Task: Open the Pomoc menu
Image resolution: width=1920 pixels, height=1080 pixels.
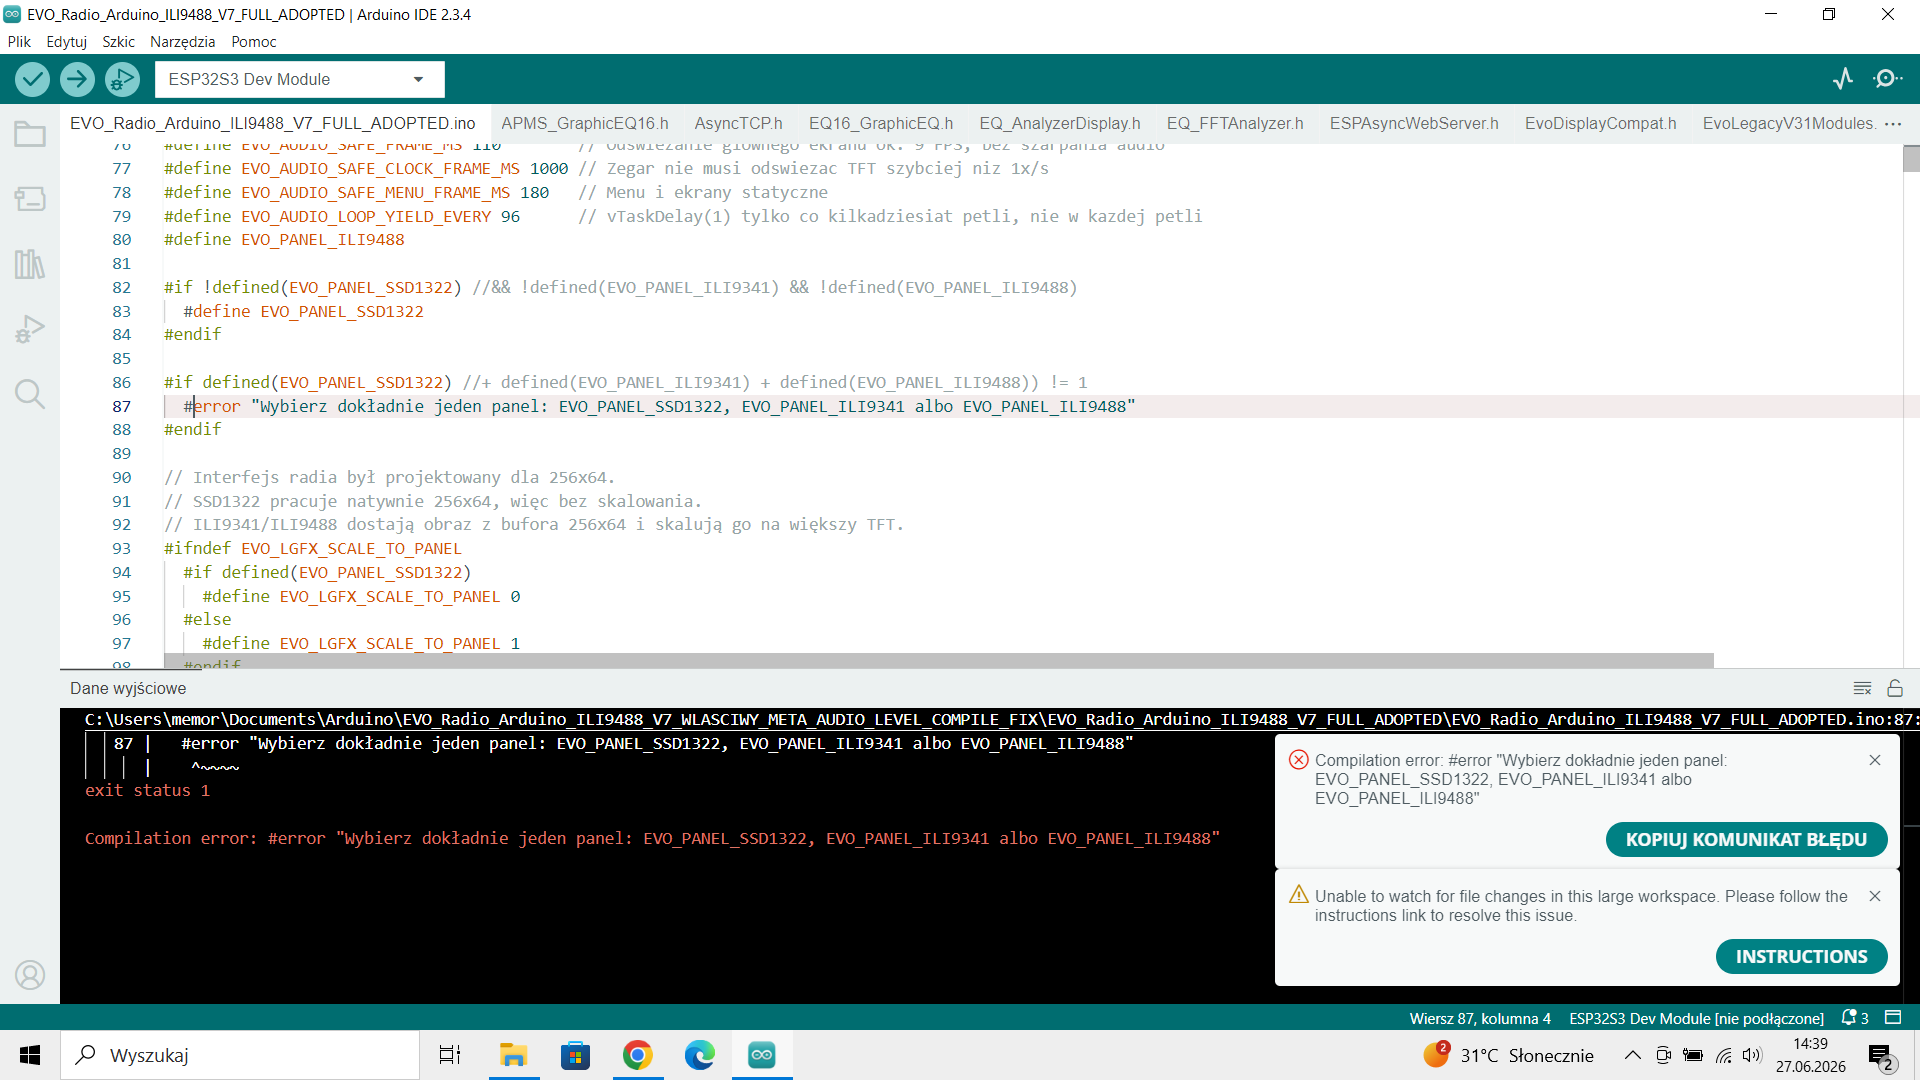Action: coord(253,42)
